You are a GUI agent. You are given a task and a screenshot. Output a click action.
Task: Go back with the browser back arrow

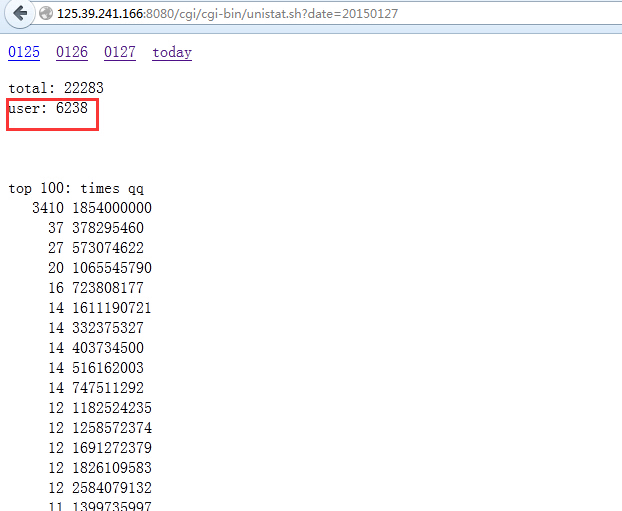pos(19,13)
